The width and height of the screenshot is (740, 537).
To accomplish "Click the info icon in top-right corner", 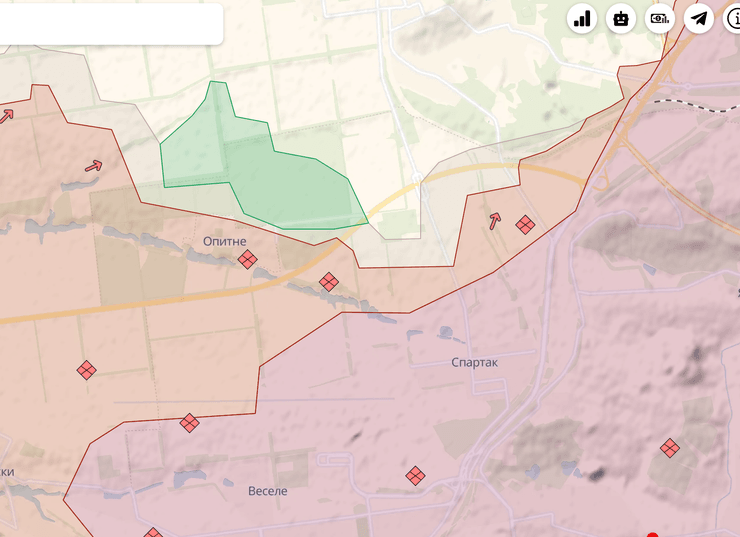I will point(732,18).
